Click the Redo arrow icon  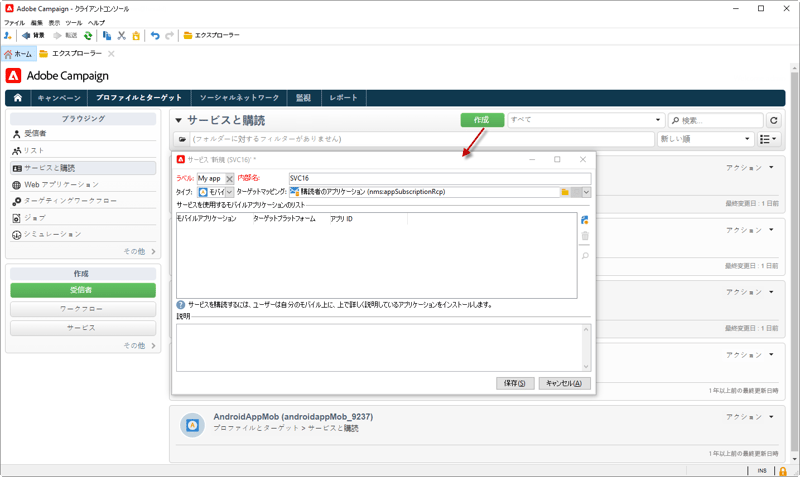pos(169,35)
